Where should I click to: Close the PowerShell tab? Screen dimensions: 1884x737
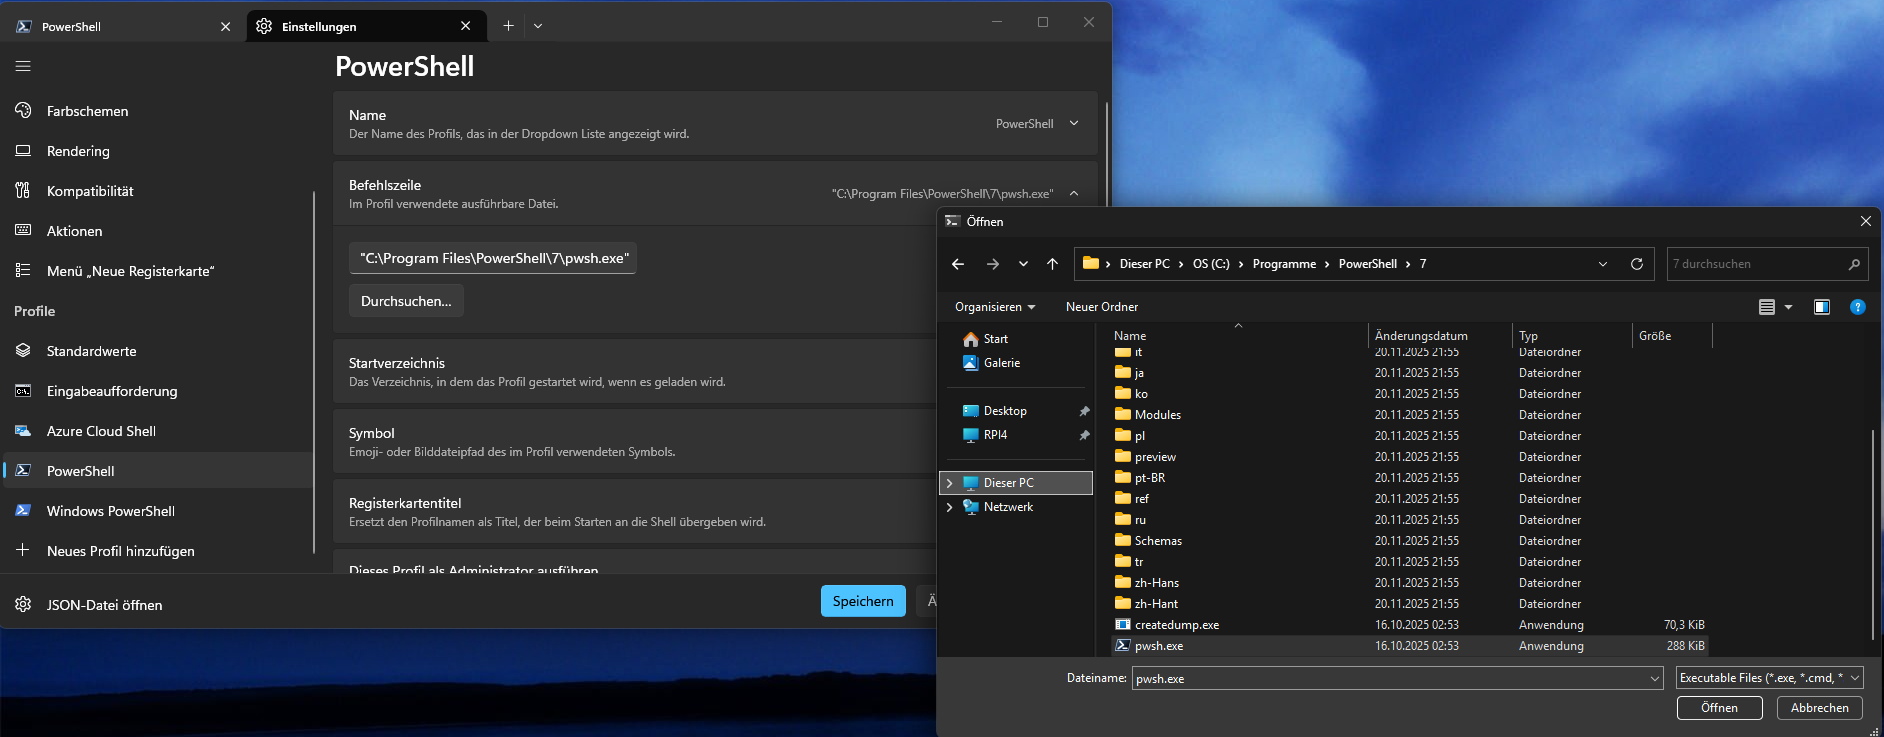coord(225,26)
